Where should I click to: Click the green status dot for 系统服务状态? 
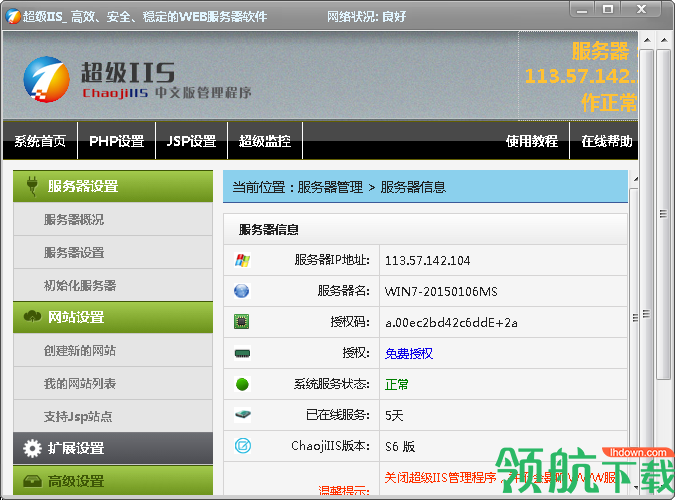point(242,384)
